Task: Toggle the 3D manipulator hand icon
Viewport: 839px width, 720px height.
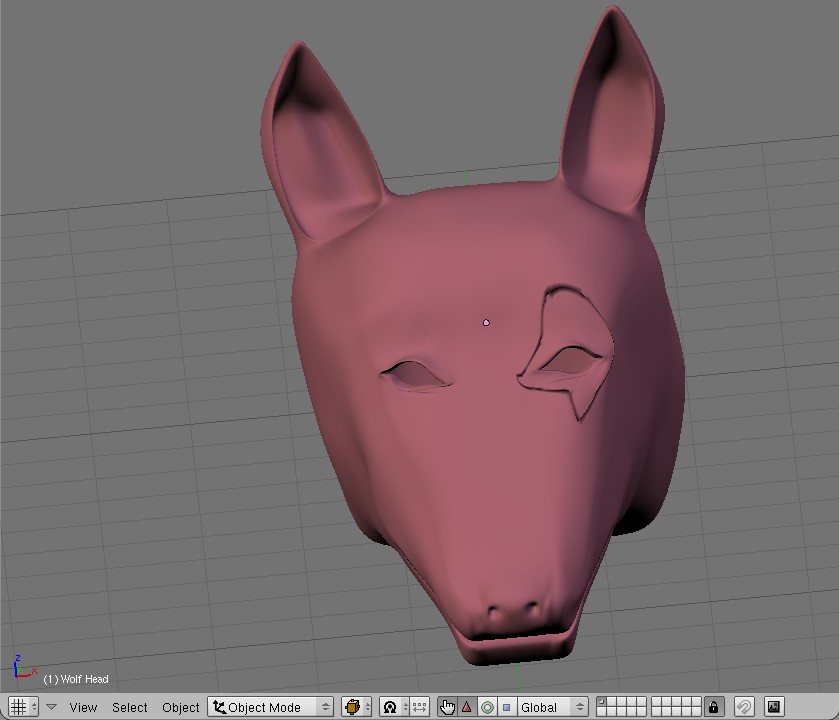Action: point(447,707)
